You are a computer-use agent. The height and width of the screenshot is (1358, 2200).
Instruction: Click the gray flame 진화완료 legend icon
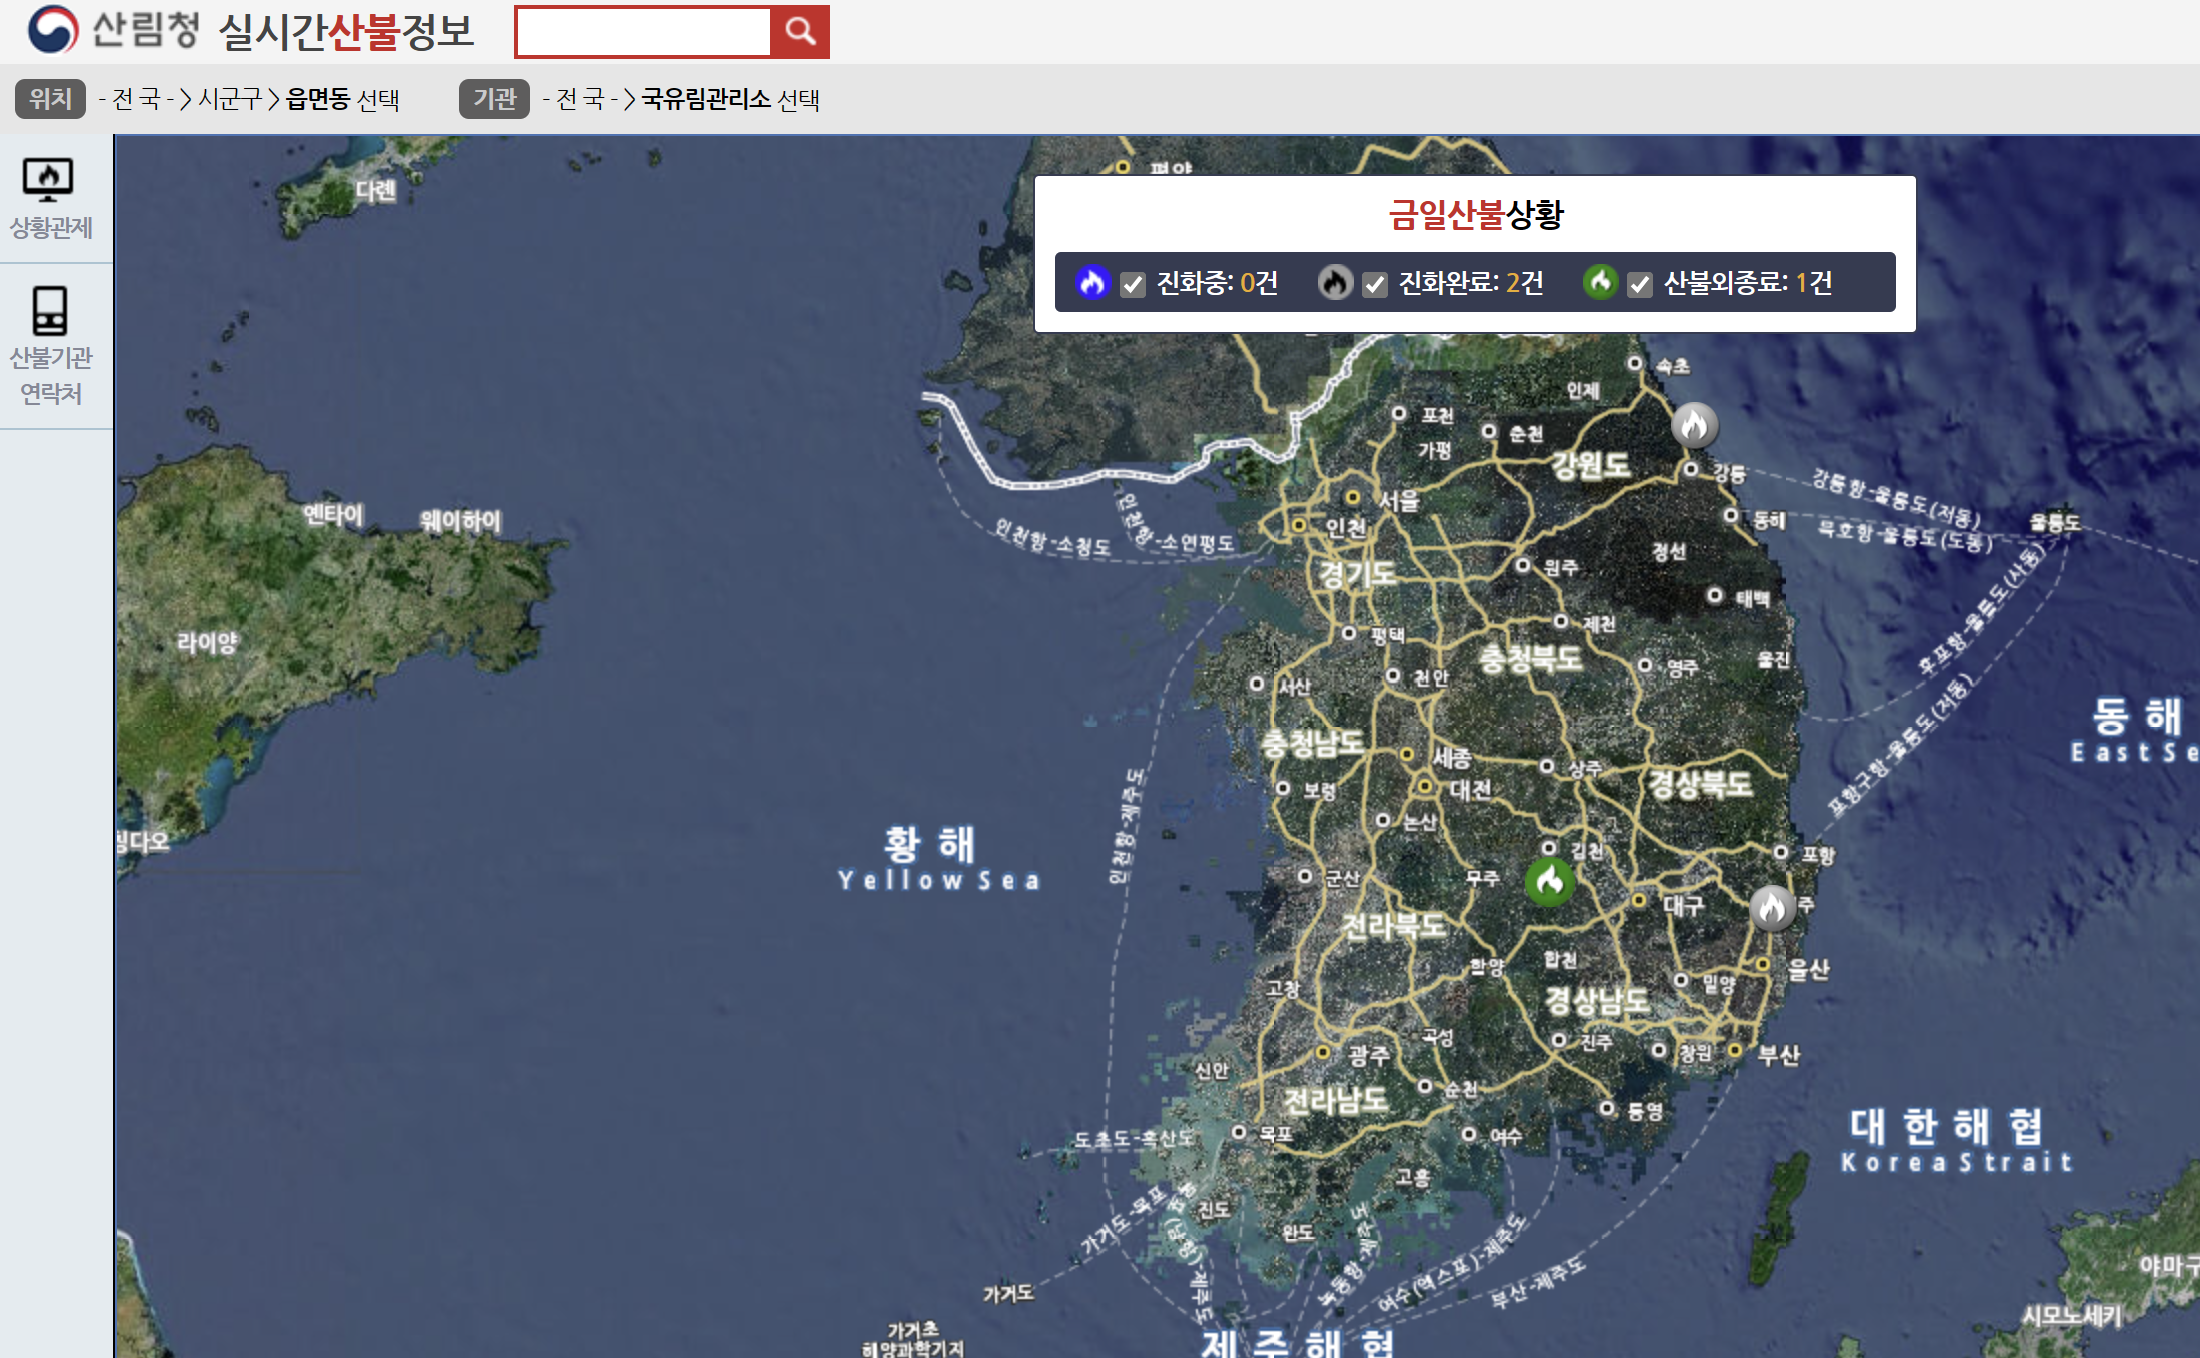[1334, 283]
